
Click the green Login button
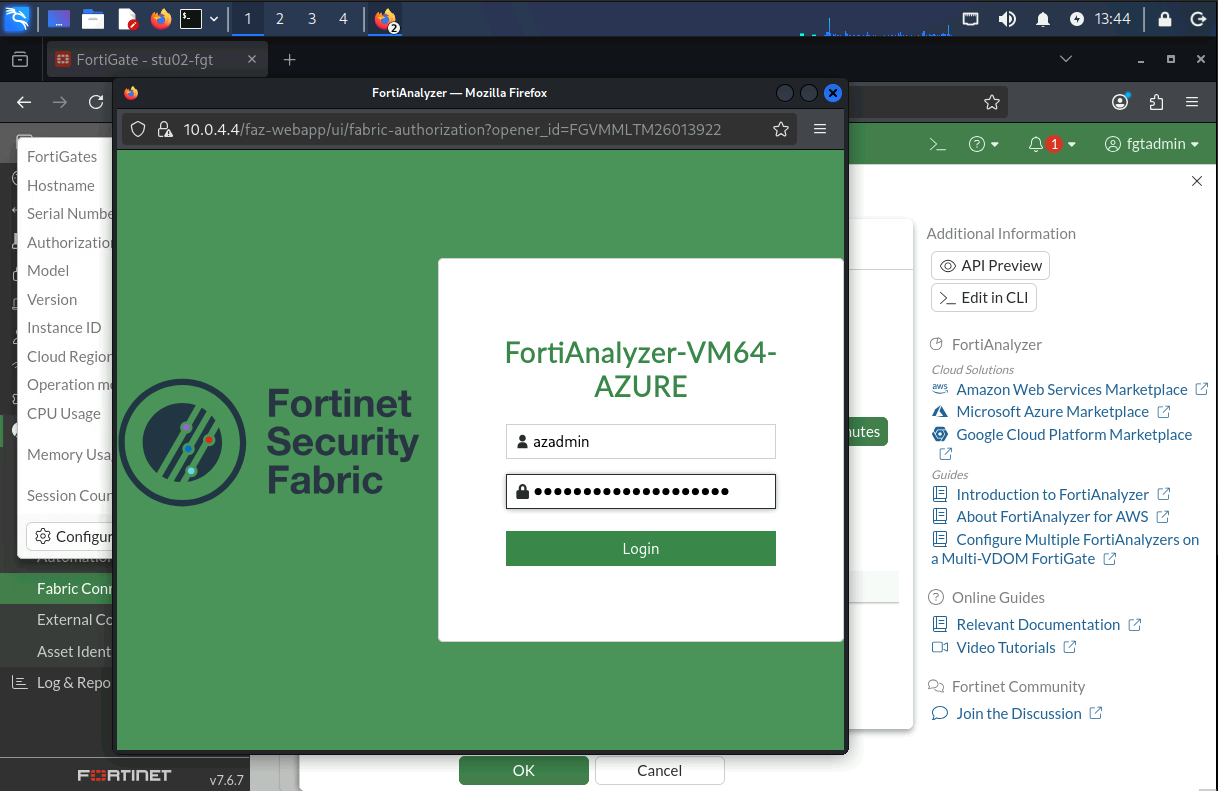point(641,549)
